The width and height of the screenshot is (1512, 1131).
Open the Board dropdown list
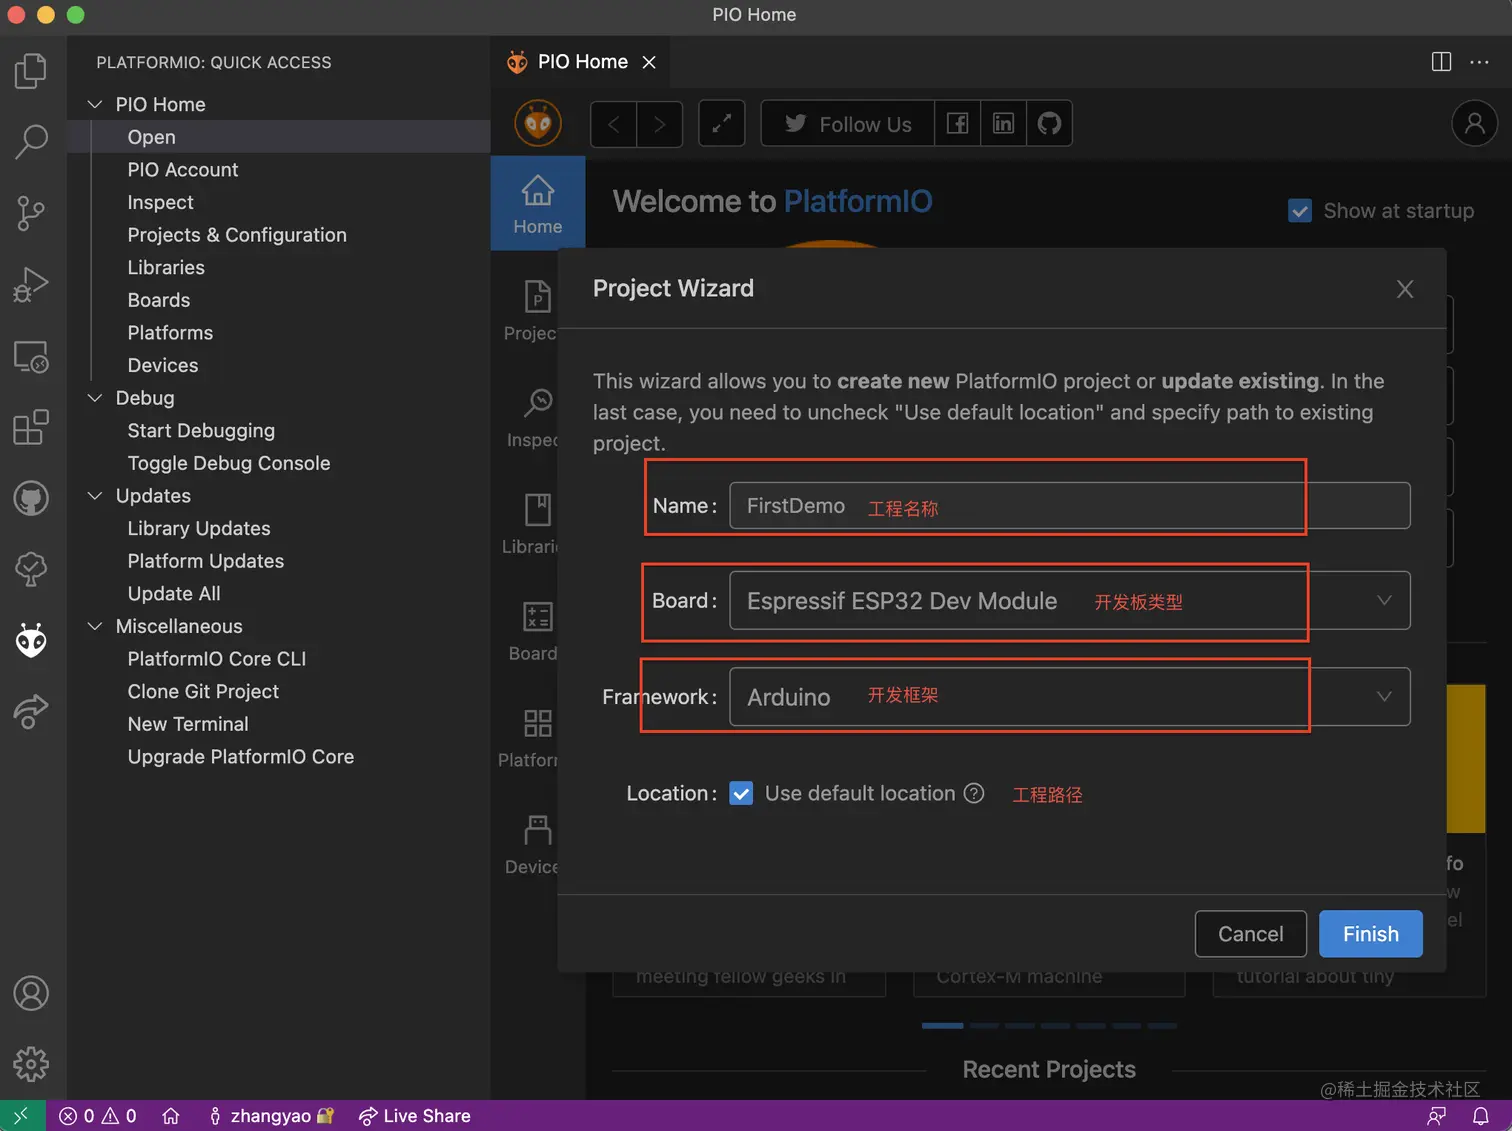pos(1070,600)
